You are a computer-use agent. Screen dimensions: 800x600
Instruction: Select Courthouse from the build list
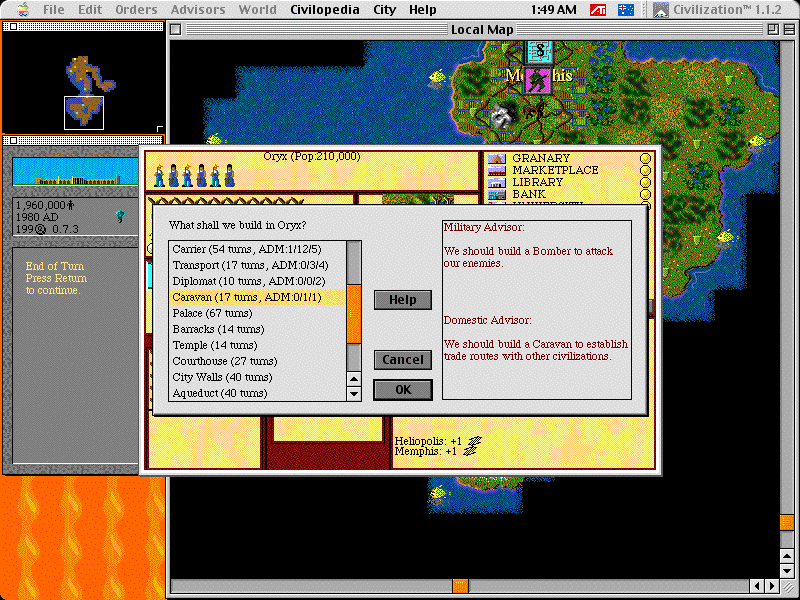[x=258, y=361]
